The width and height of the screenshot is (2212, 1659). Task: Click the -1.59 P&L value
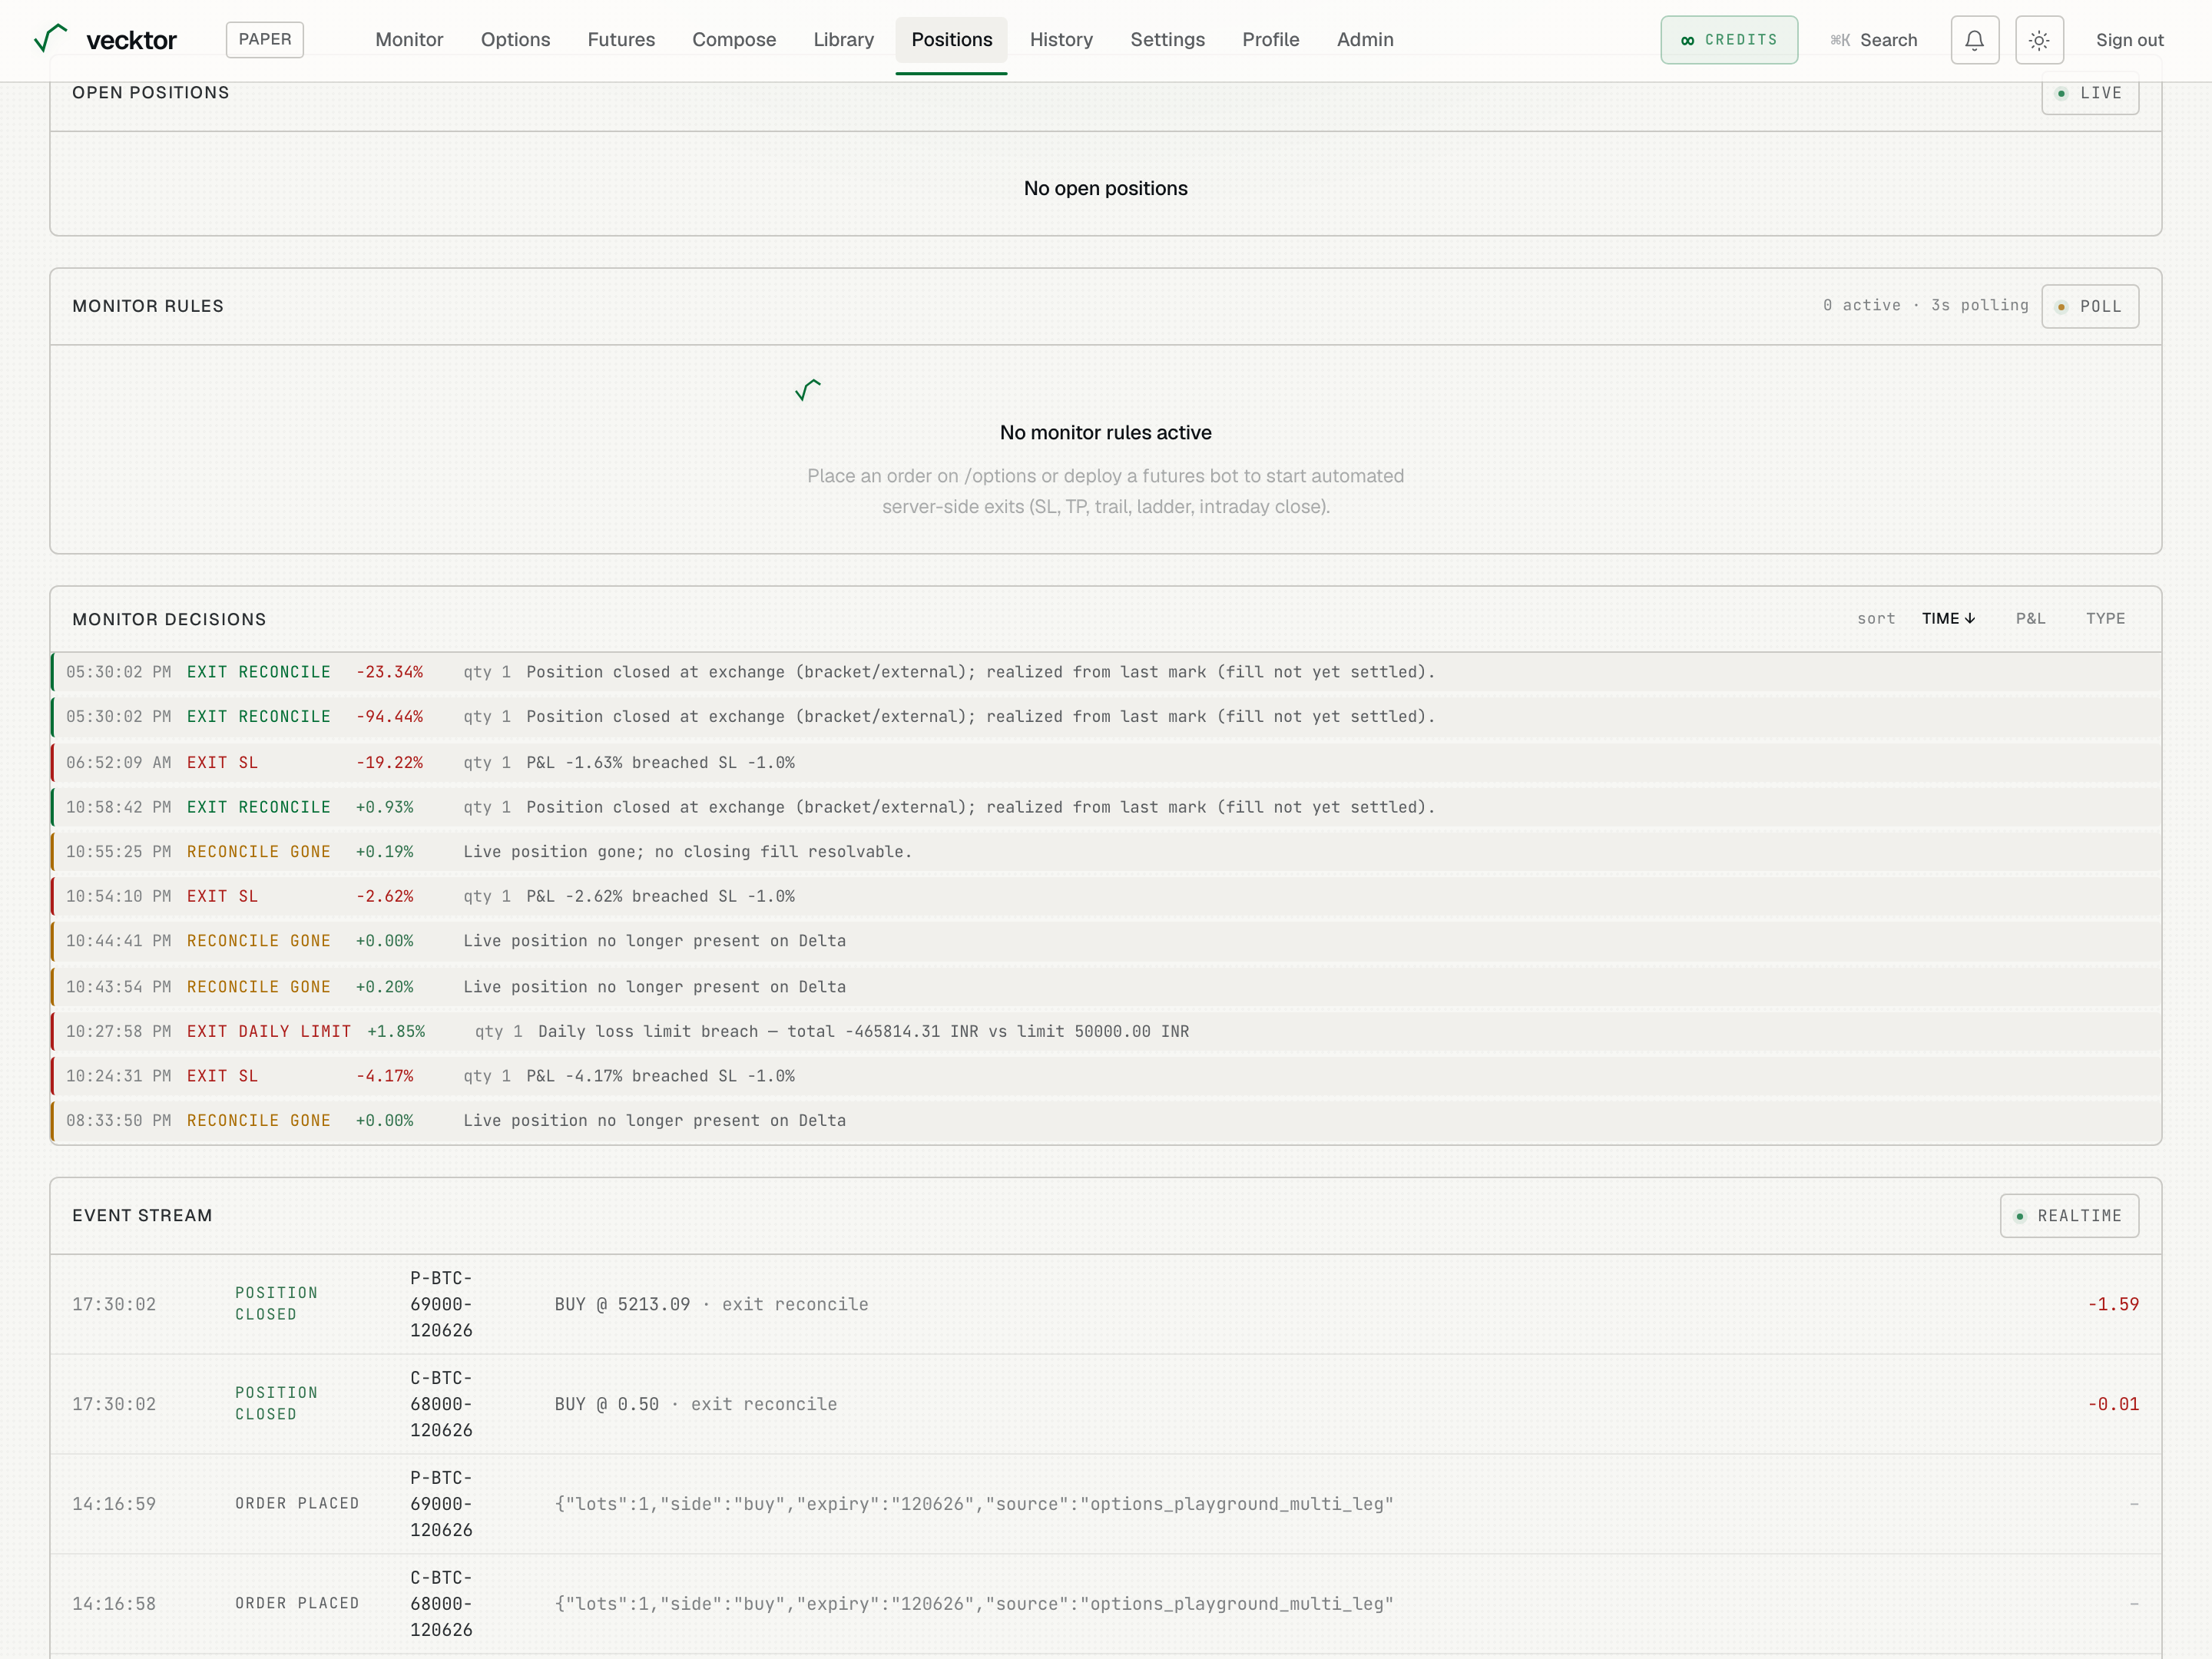(2113, 1304)
